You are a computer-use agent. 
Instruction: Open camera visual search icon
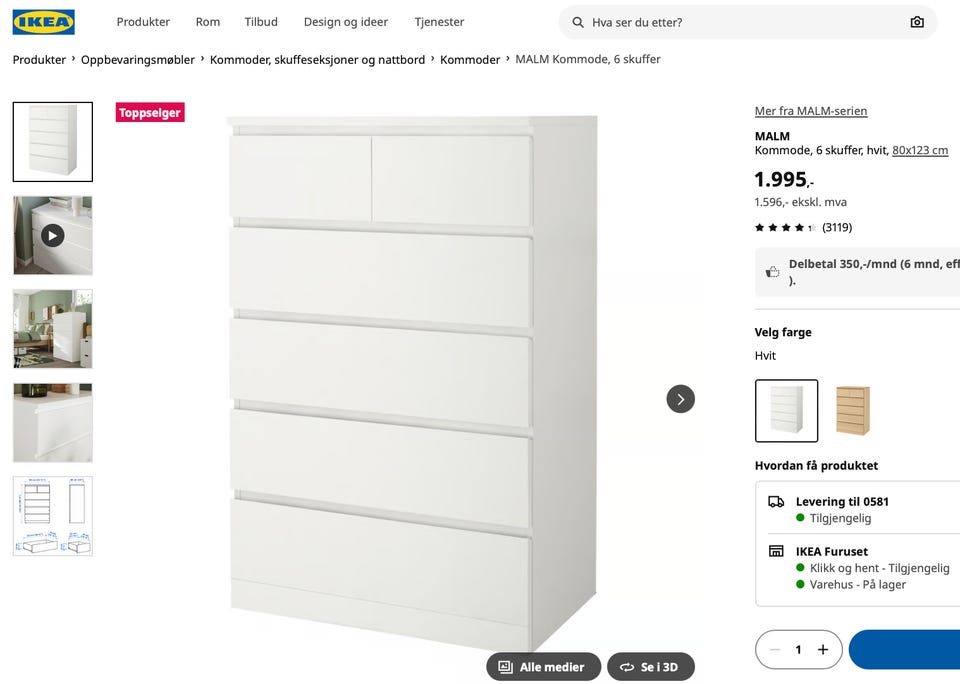(x=917, y=22)
